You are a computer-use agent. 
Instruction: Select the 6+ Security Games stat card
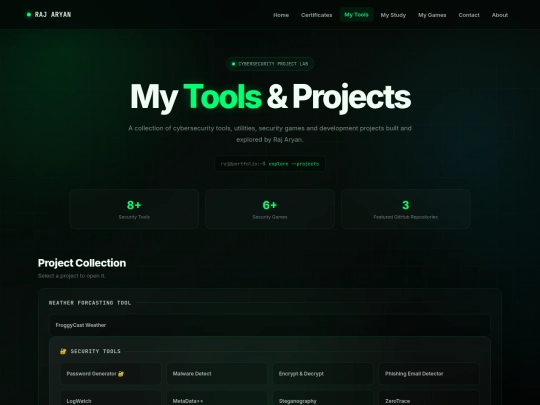coord(270,209)
